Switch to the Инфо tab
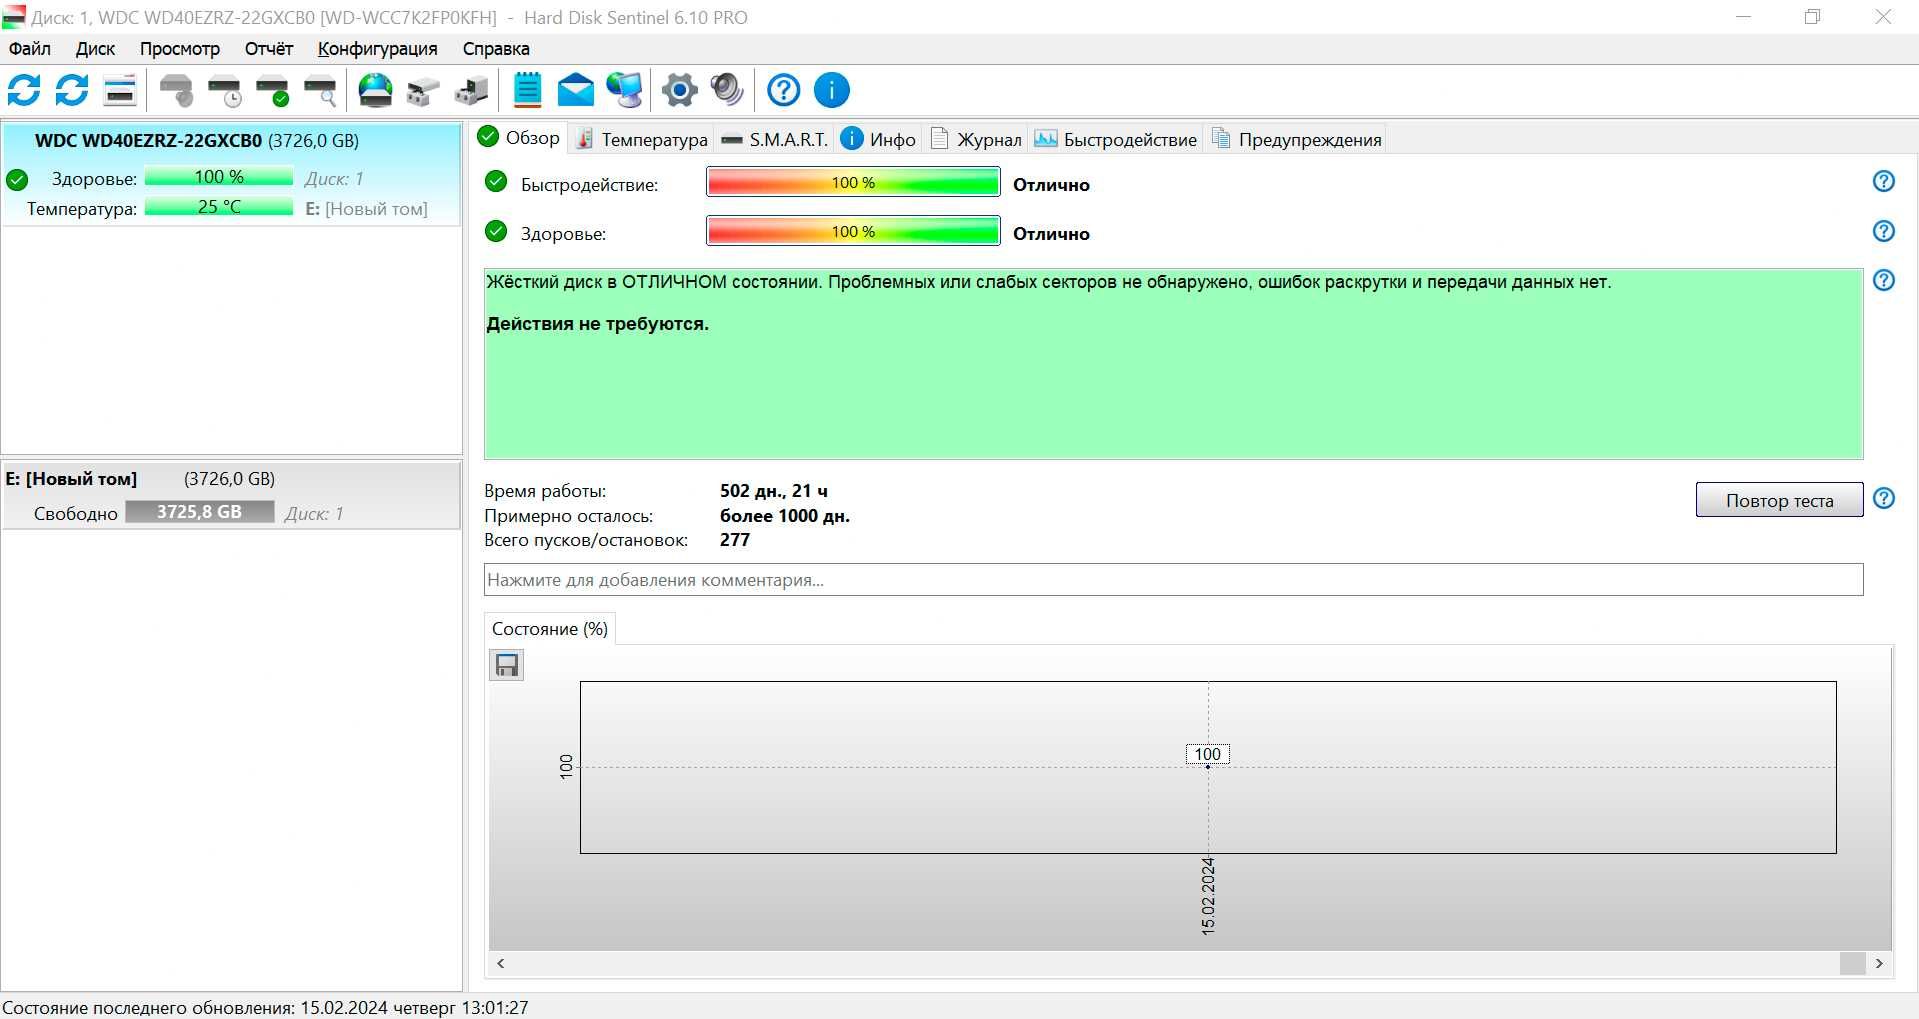Image resolution: width=1919 pixels, height=1019 pixels. (879, 140)
